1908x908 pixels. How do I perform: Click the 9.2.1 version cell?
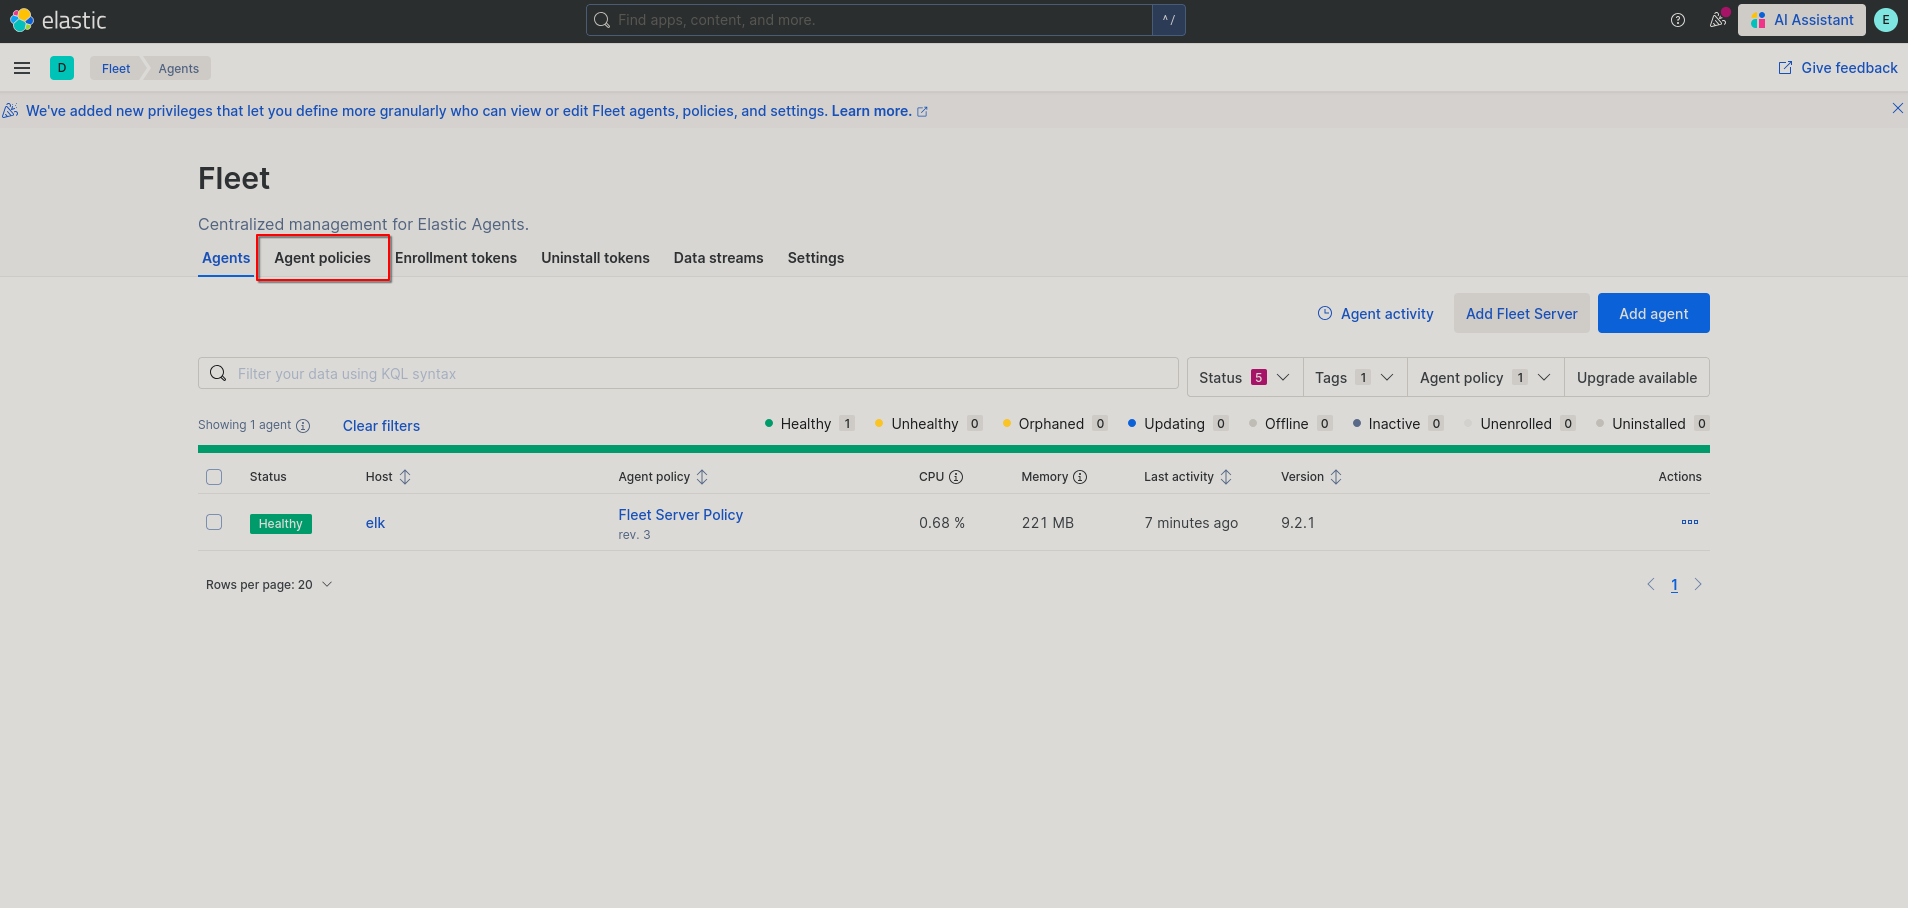[1298, 523]
